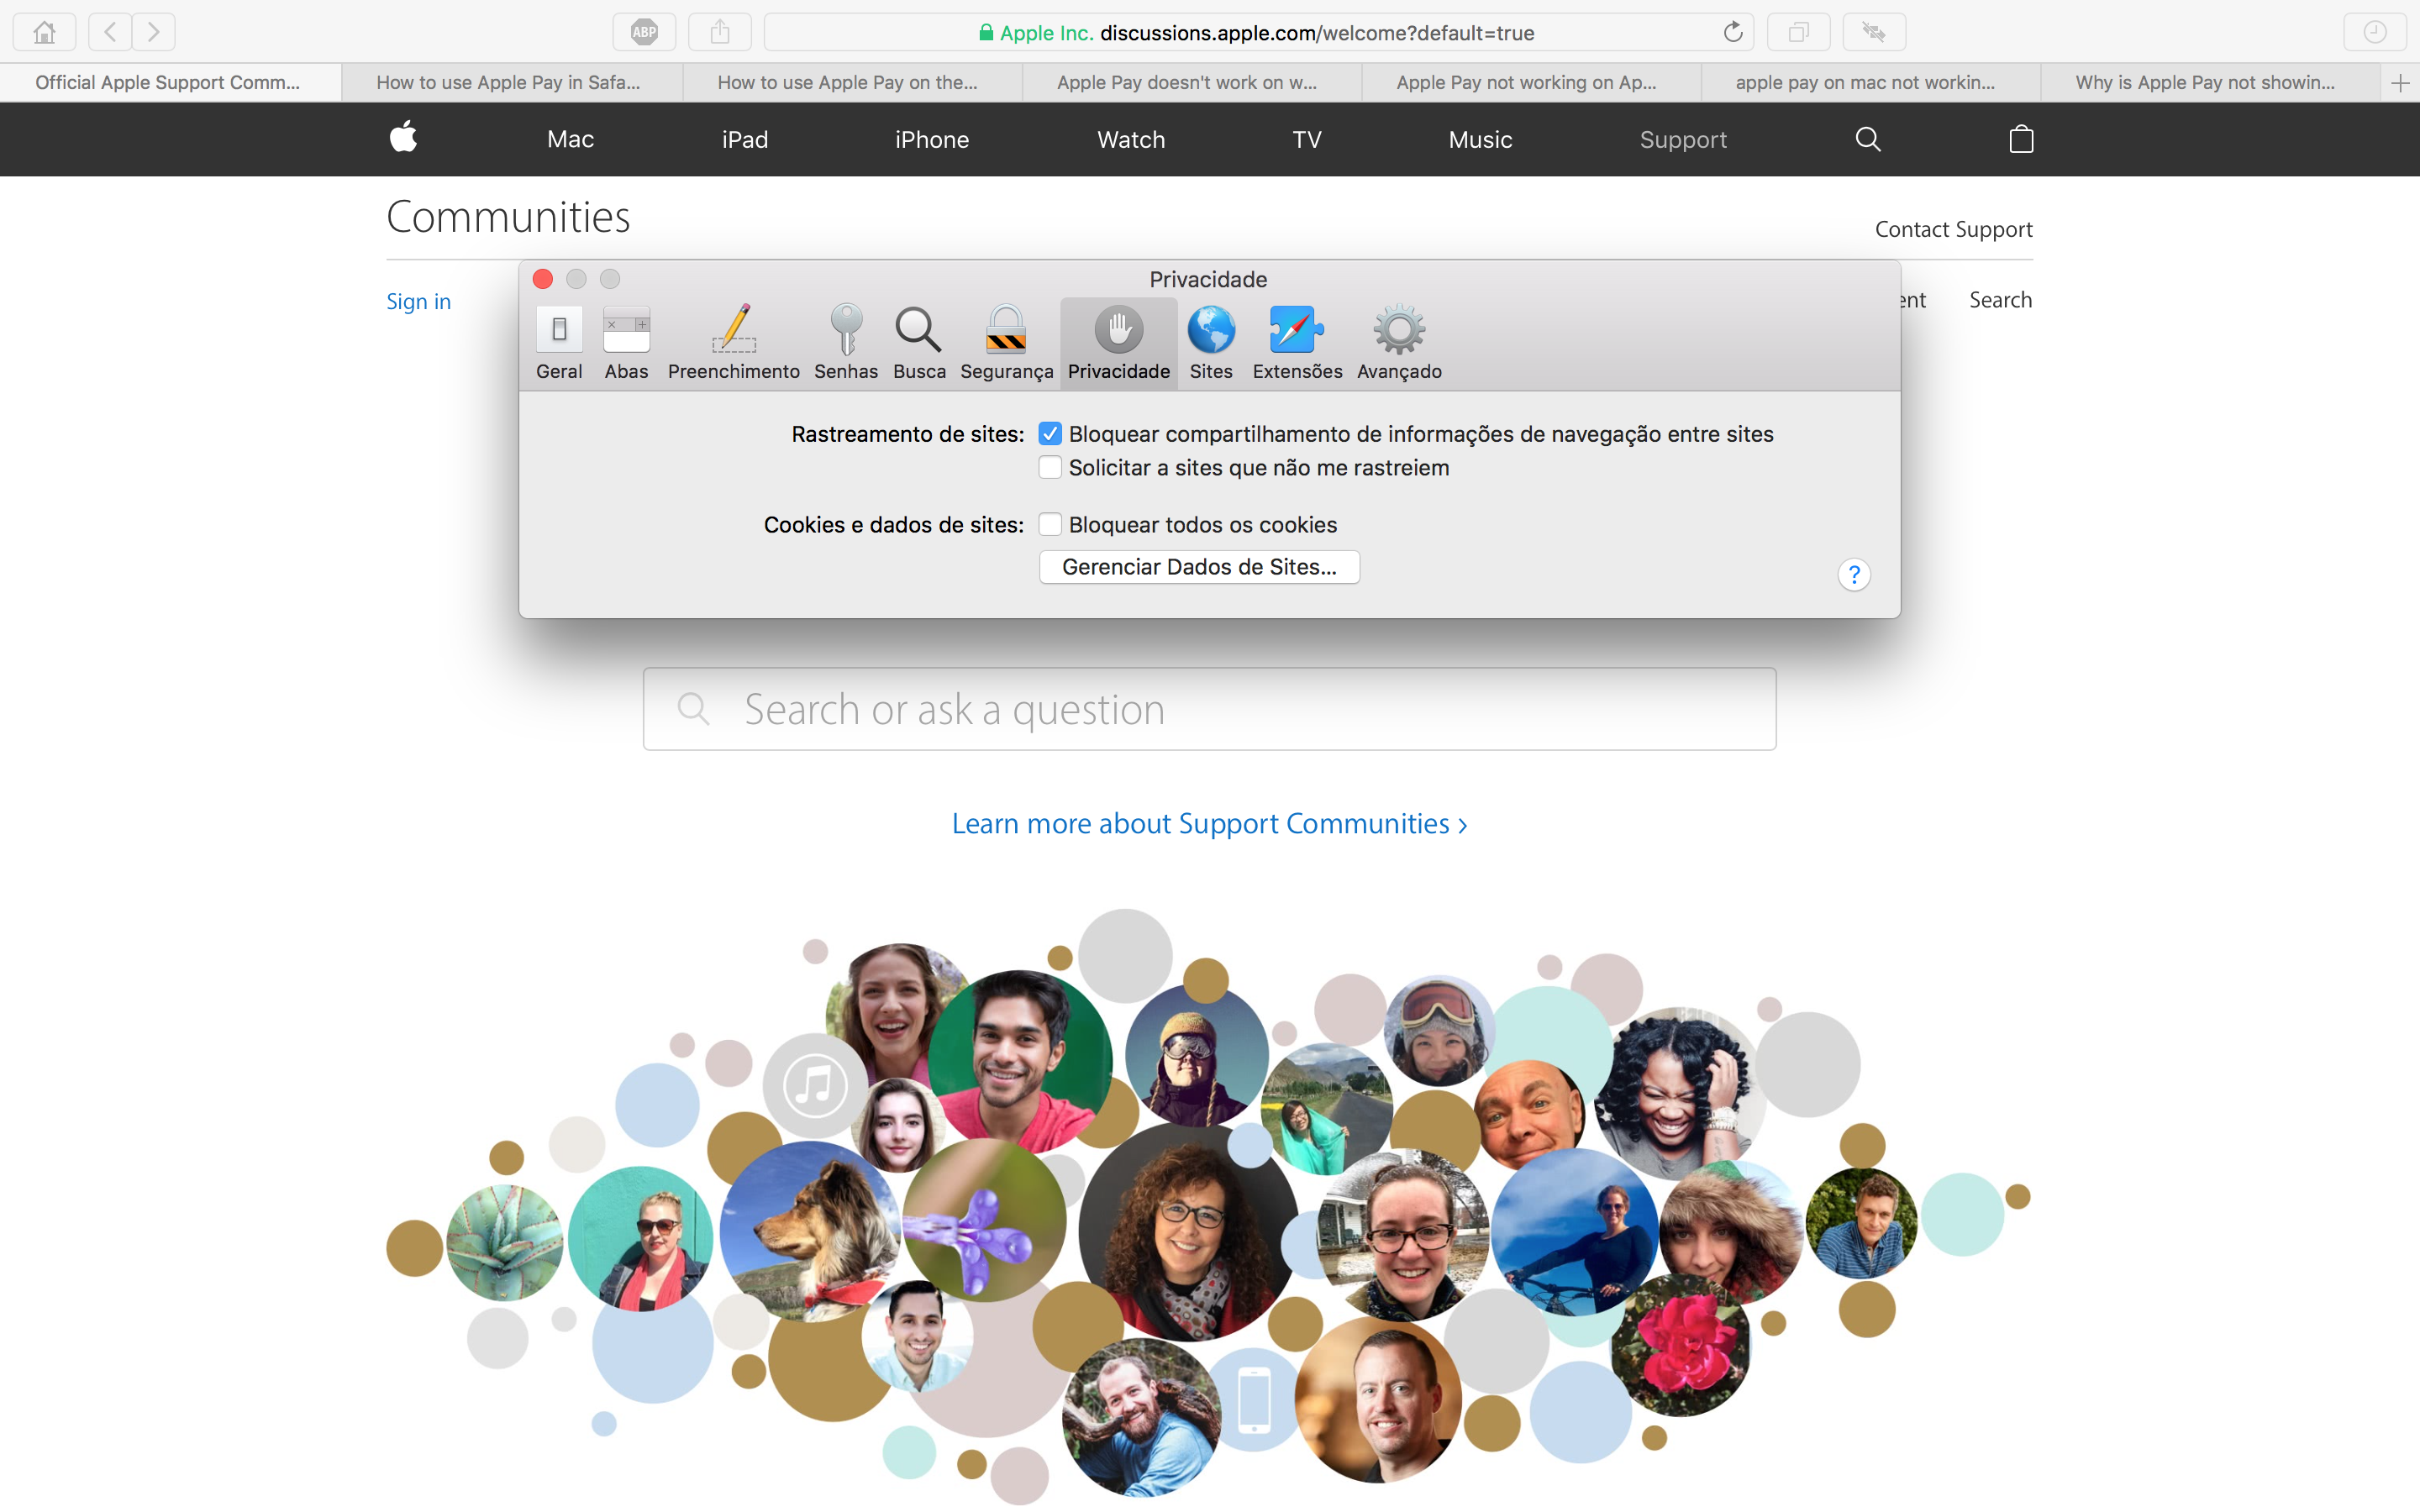The height and width of the screenshot is (1512, 2420).
Task: Check Bloquear todos os cookies
Action: click(x=1049, y=525)
